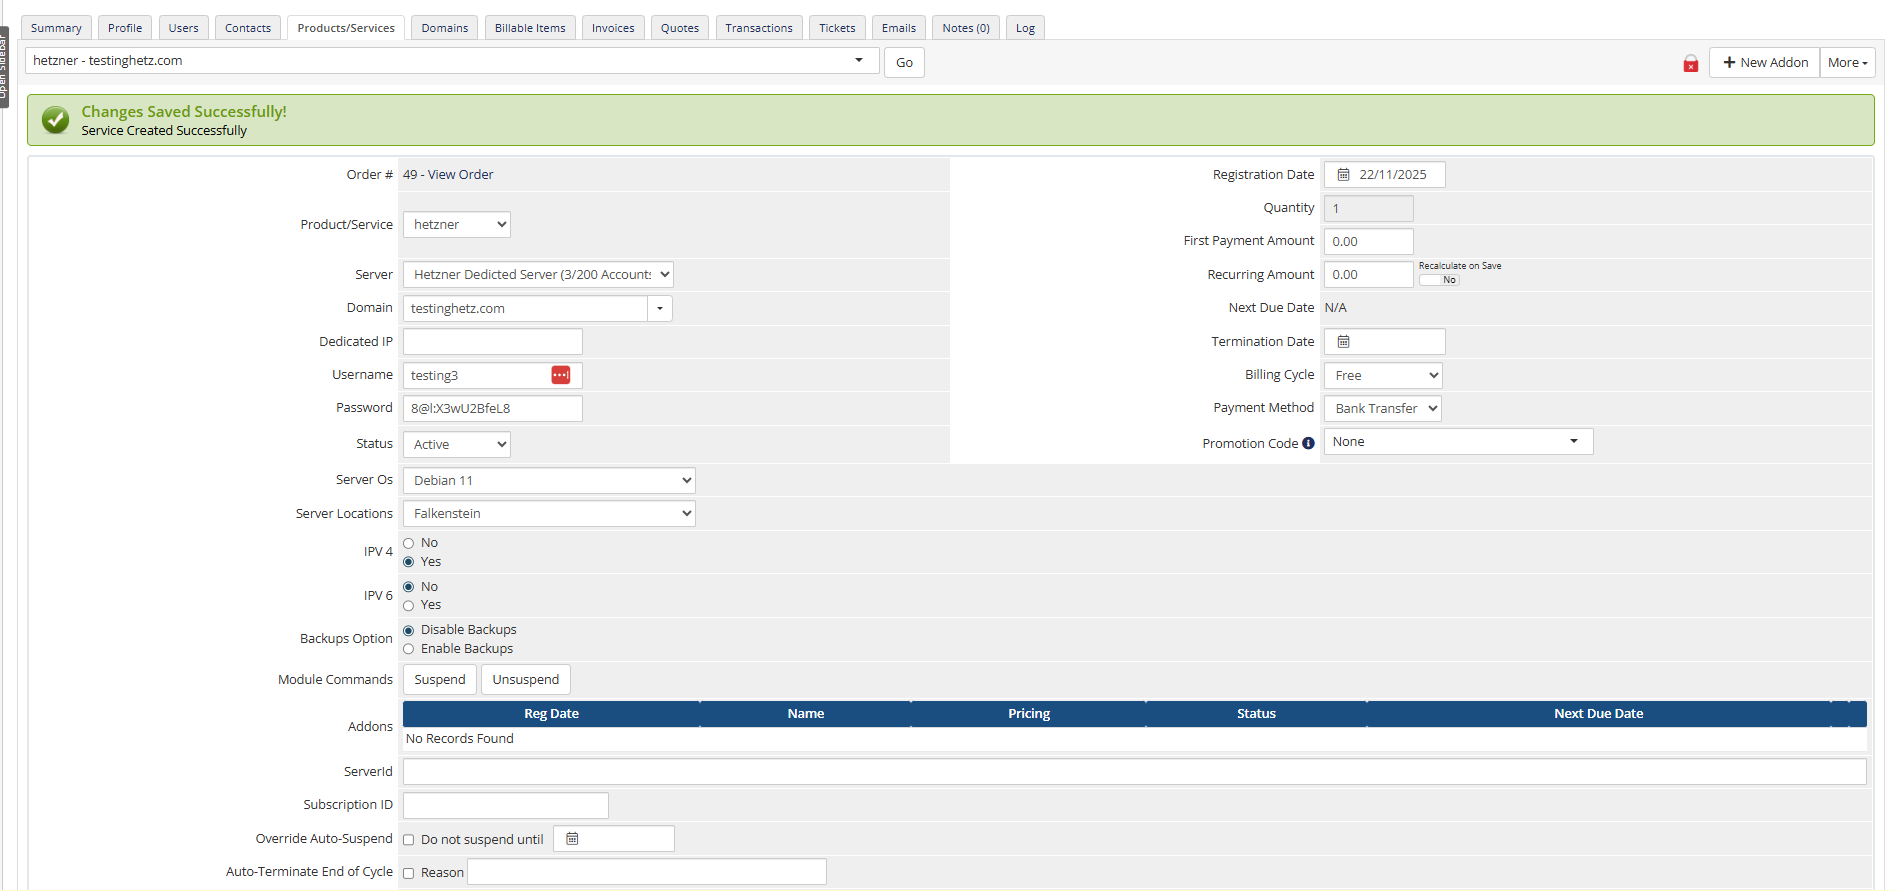Click the Registration Date calendar icon
This screenshot has width=1895, height=891.
1343,175
